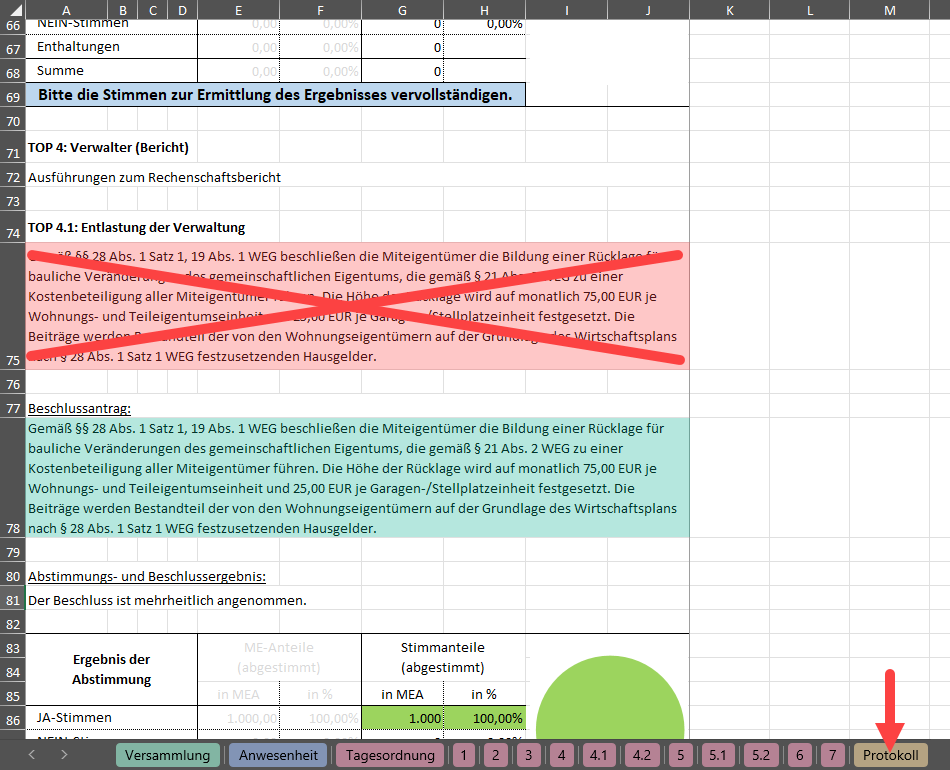Select column B header
950x770 pixels.
pyautogui.click(x=123, y=10)
